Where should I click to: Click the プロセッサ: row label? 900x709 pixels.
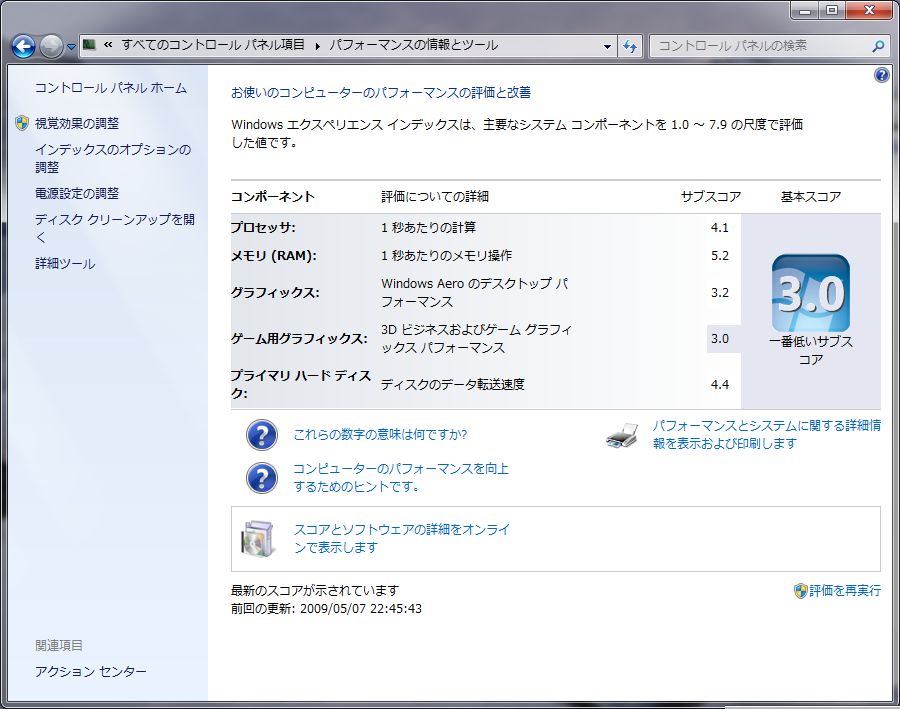click(263, 227)
